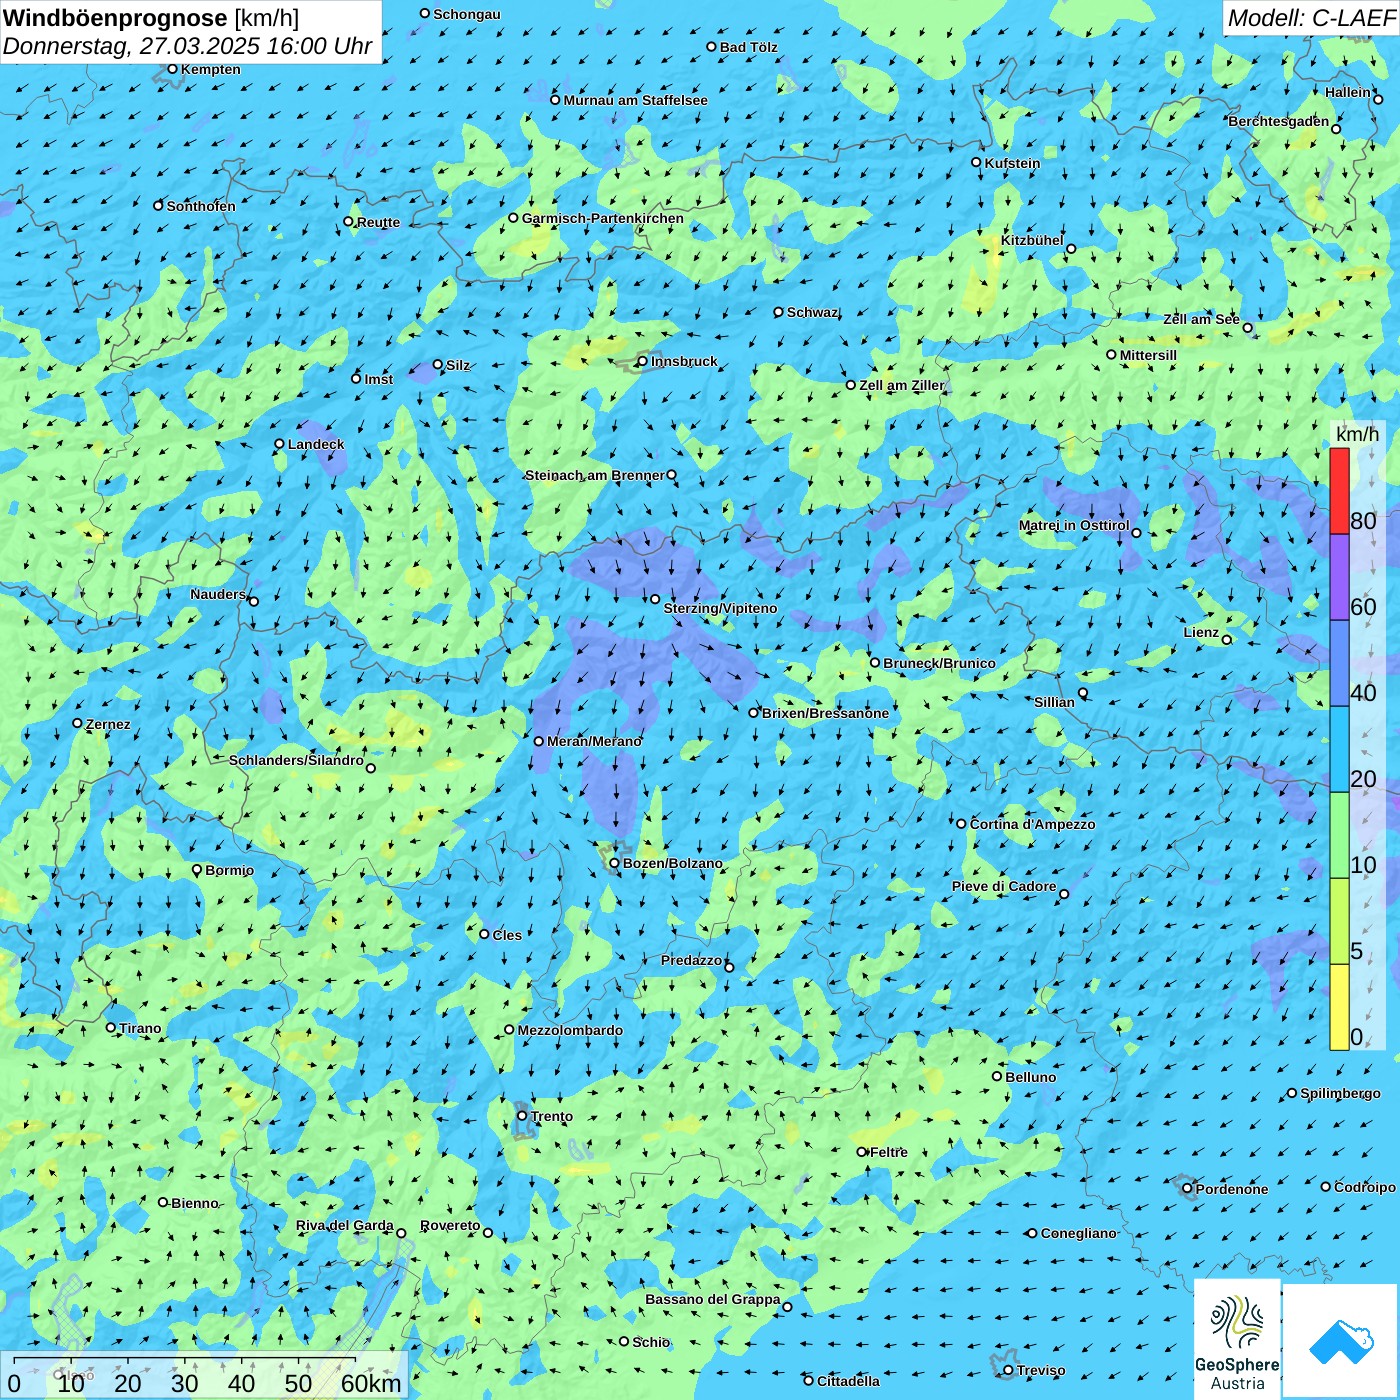
Task: Select the green legend swatch above 10
Action: tap(1339, 835)
